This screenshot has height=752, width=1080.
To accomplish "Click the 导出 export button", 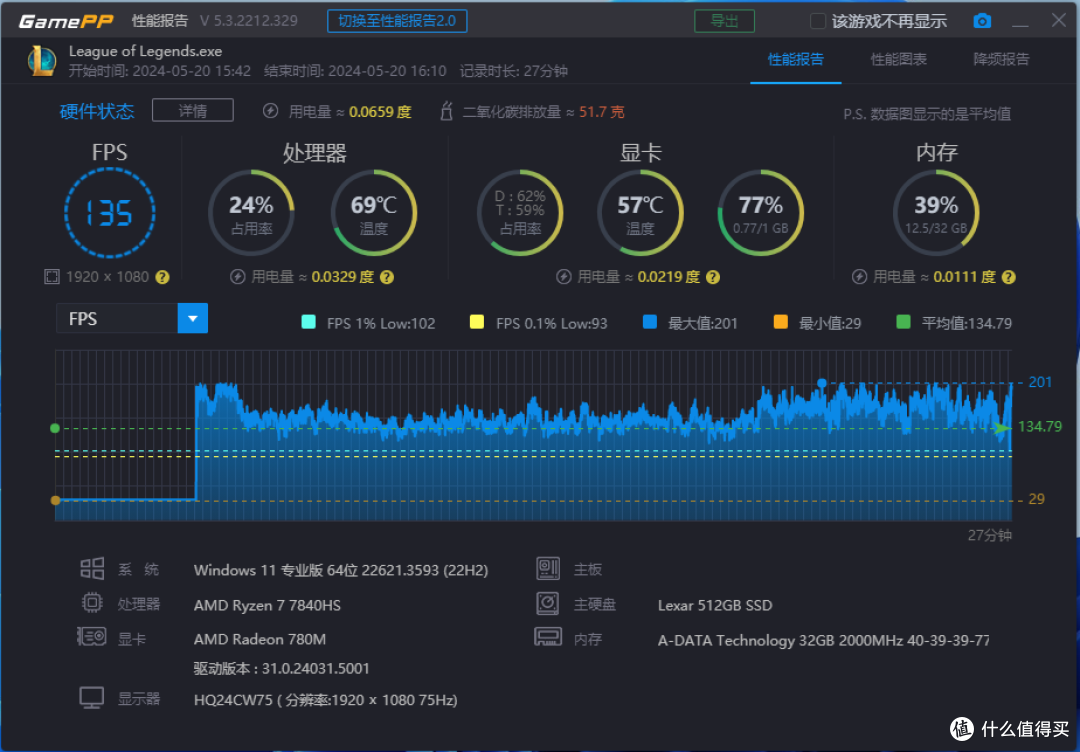I will (724, 21).
